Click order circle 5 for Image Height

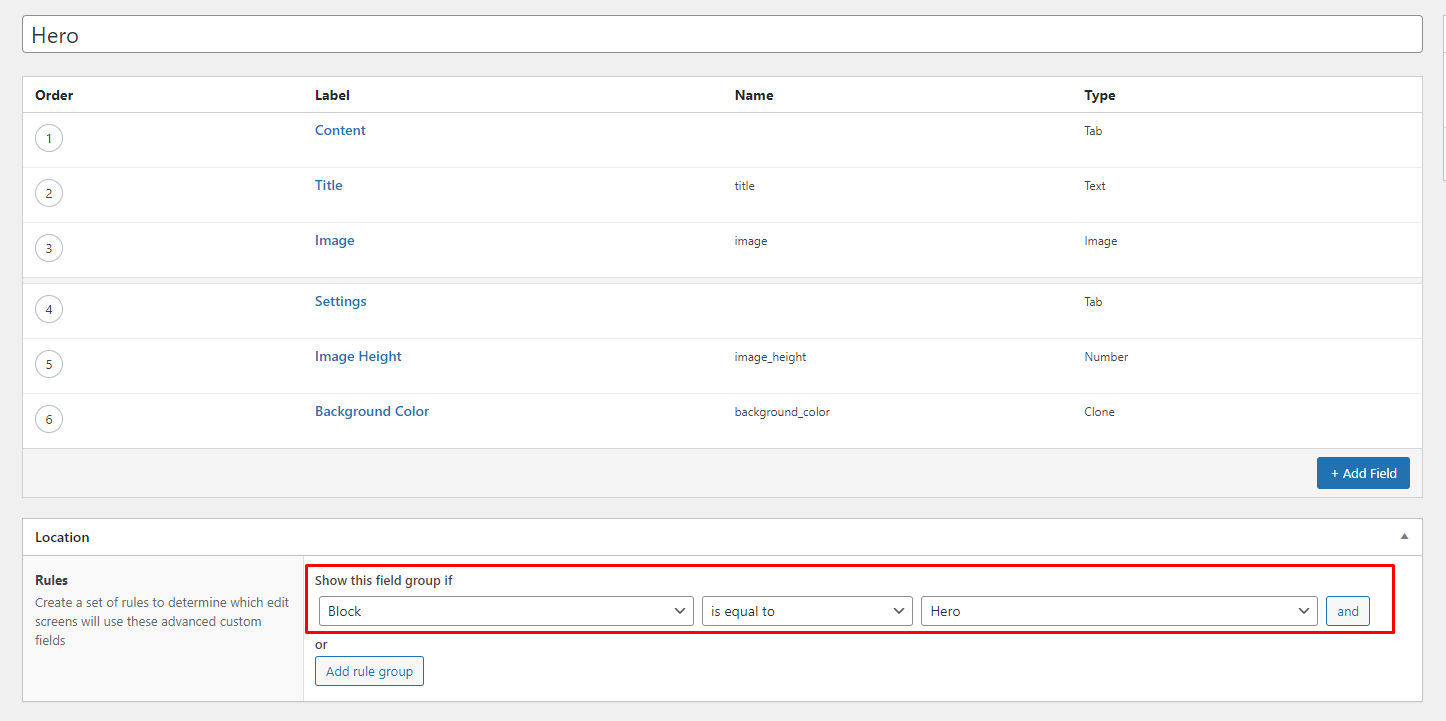pyautogui.click(x=49, y=364)
